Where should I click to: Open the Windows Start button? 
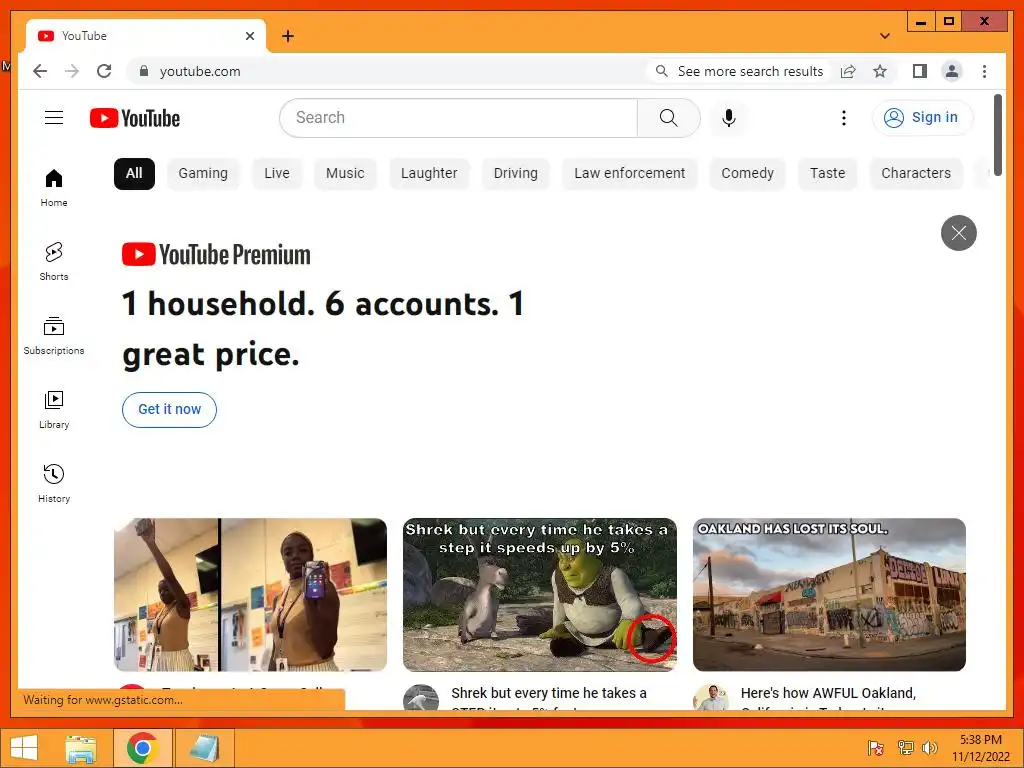[24, 748]
